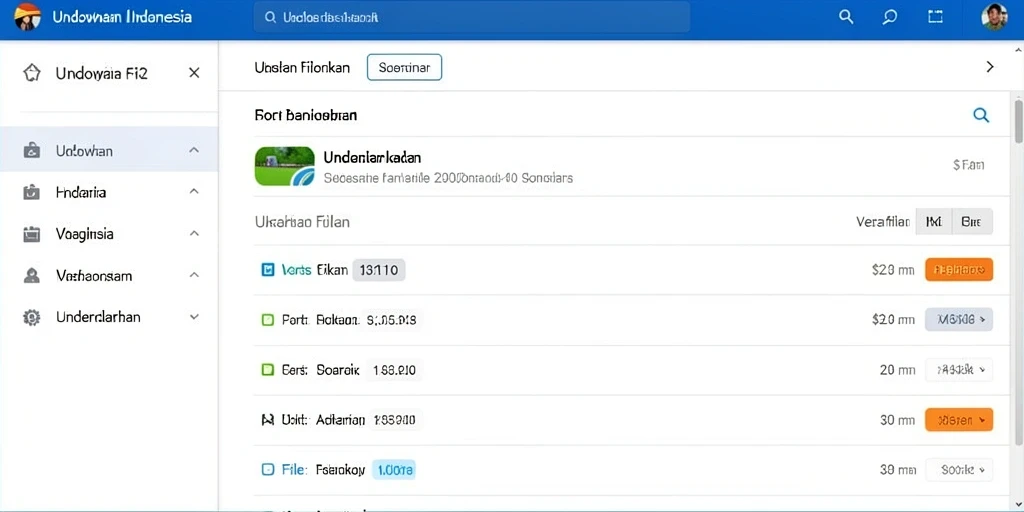Select the Vachaonsam sidebar item
The width and height of the screenshot is (1024, 512).
pyautogui.click(x=109, y=276)
